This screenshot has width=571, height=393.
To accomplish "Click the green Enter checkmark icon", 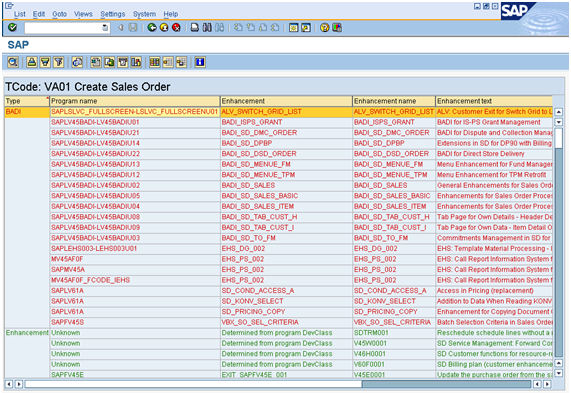I will (x=12, y=27).
